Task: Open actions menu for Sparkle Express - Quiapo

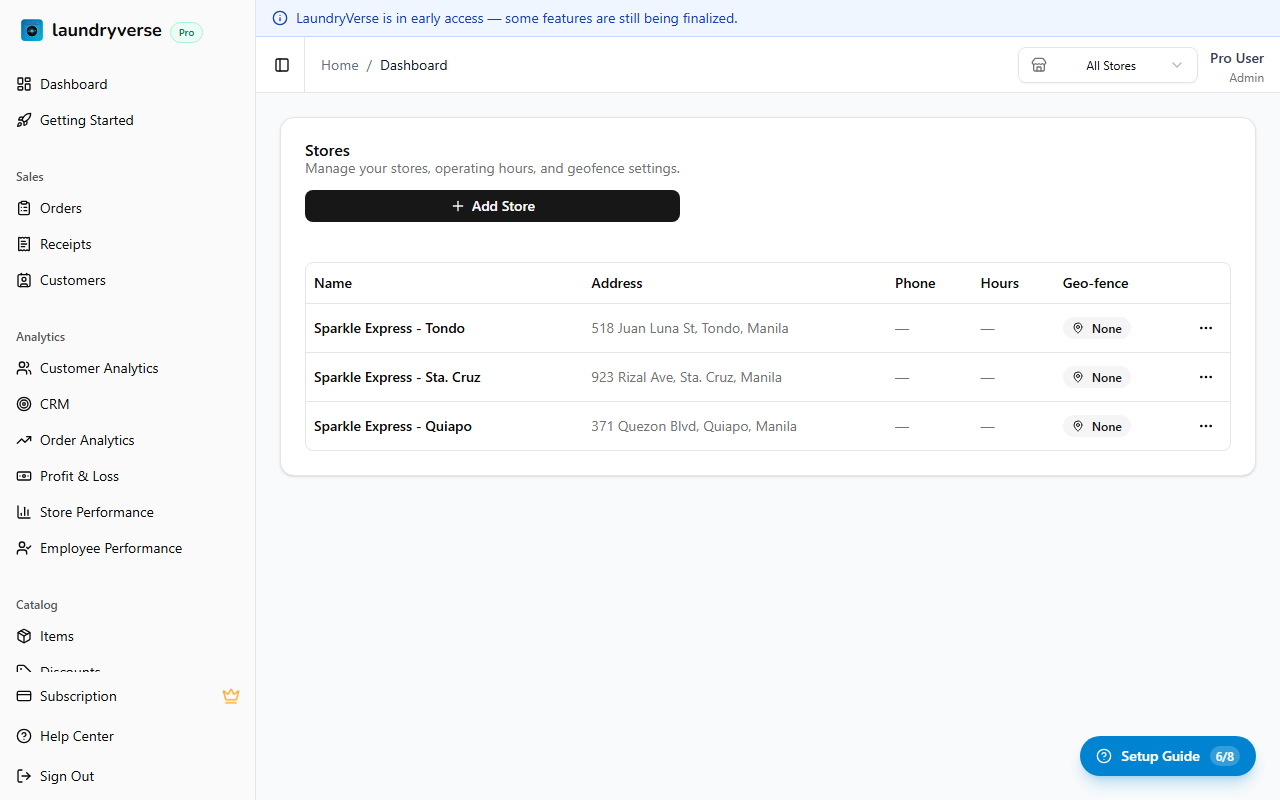Action: [1205, 426]
